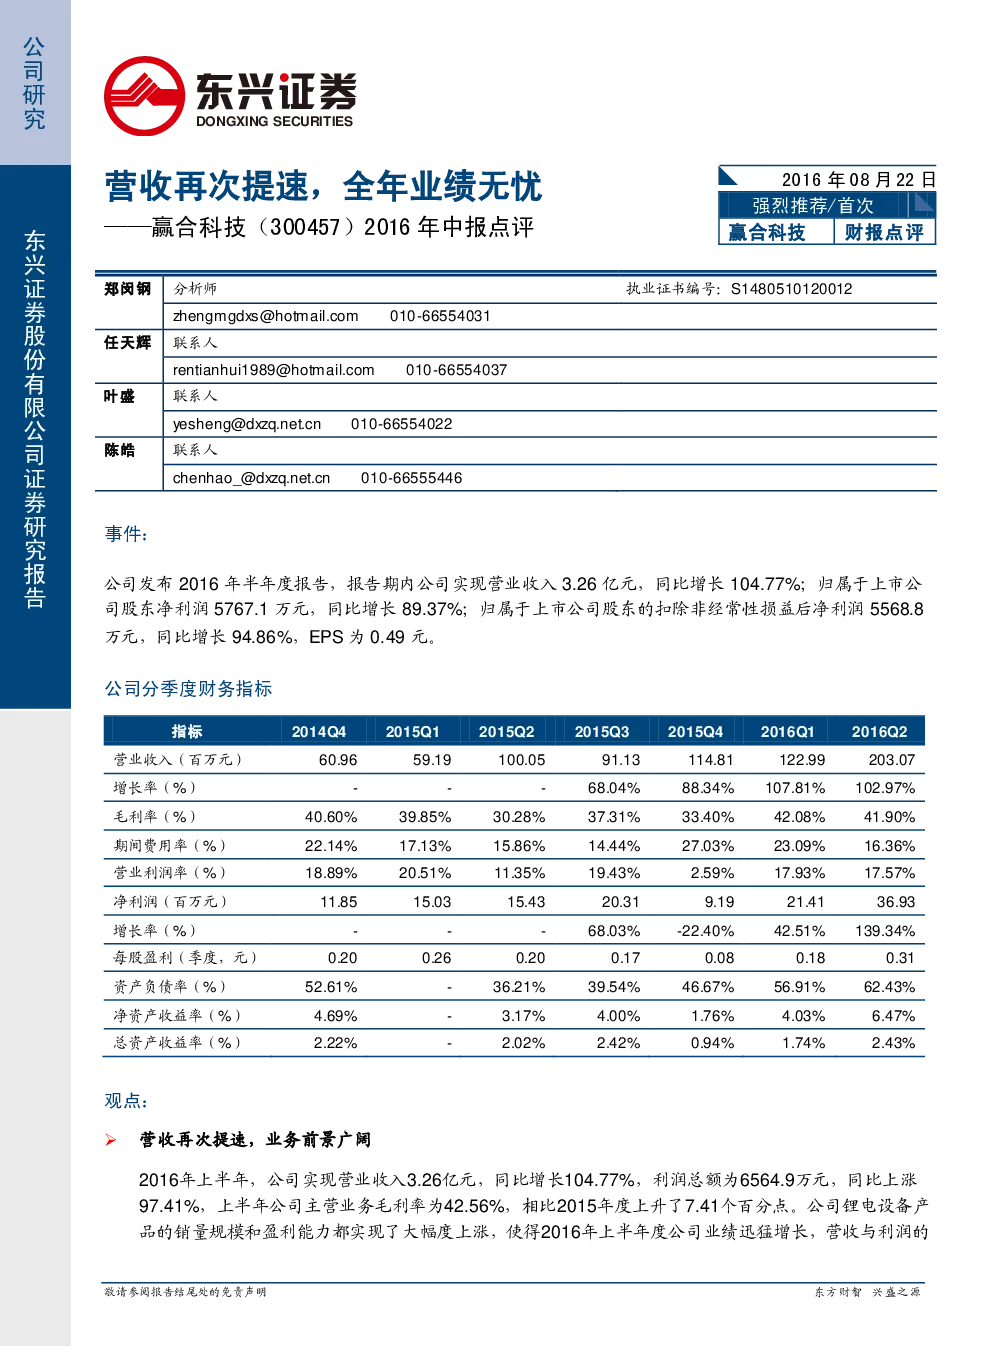Click email yesheng@dxzq.net.cn
Viewport: 993px width, 1346px height.
coord(247,424)
